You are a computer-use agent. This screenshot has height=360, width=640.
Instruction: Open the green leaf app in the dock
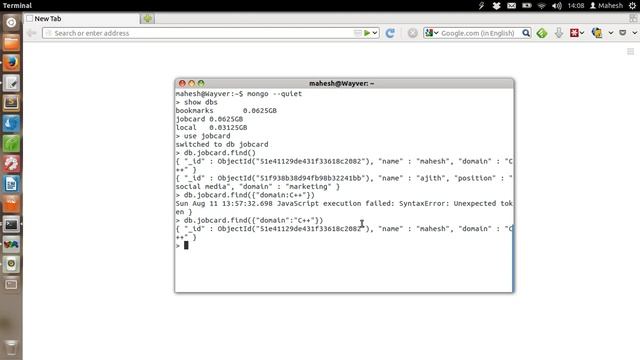pyautogui.click(x=11, y=143)
